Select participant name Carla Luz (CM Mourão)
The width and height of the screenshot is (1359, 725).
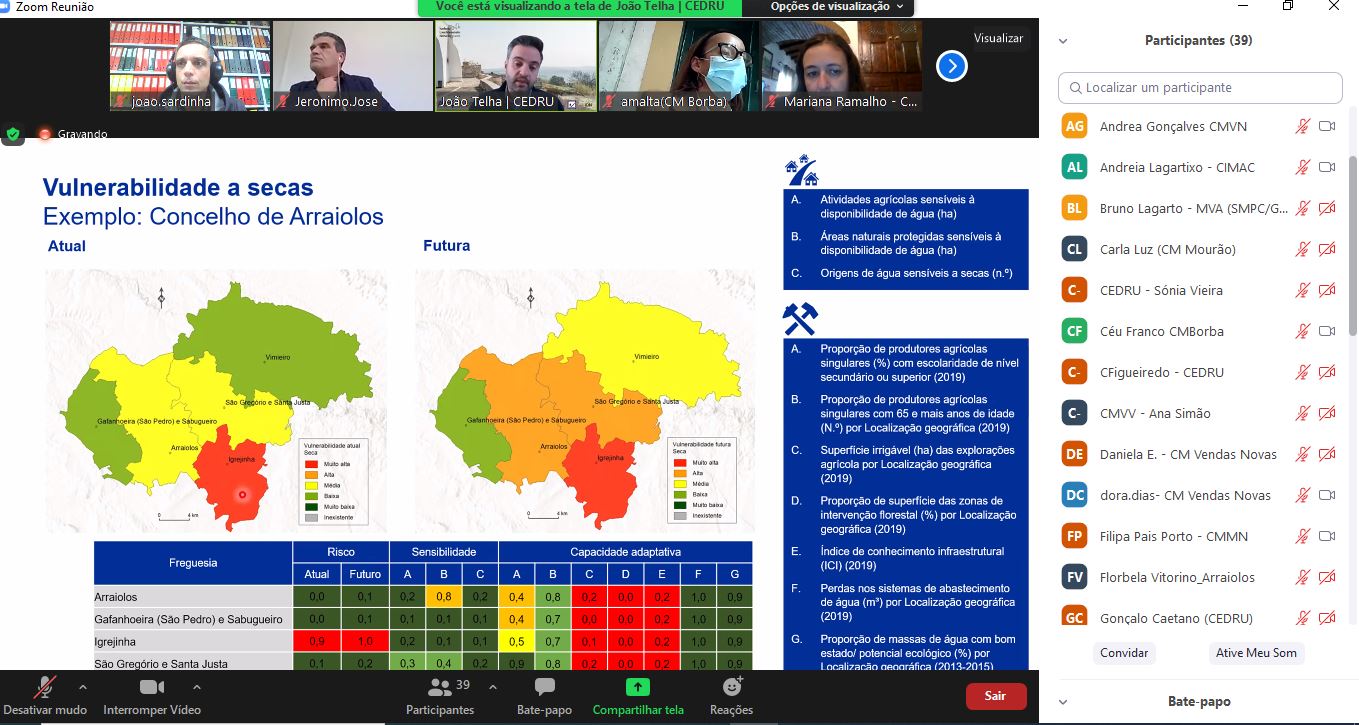(1167, 249)
